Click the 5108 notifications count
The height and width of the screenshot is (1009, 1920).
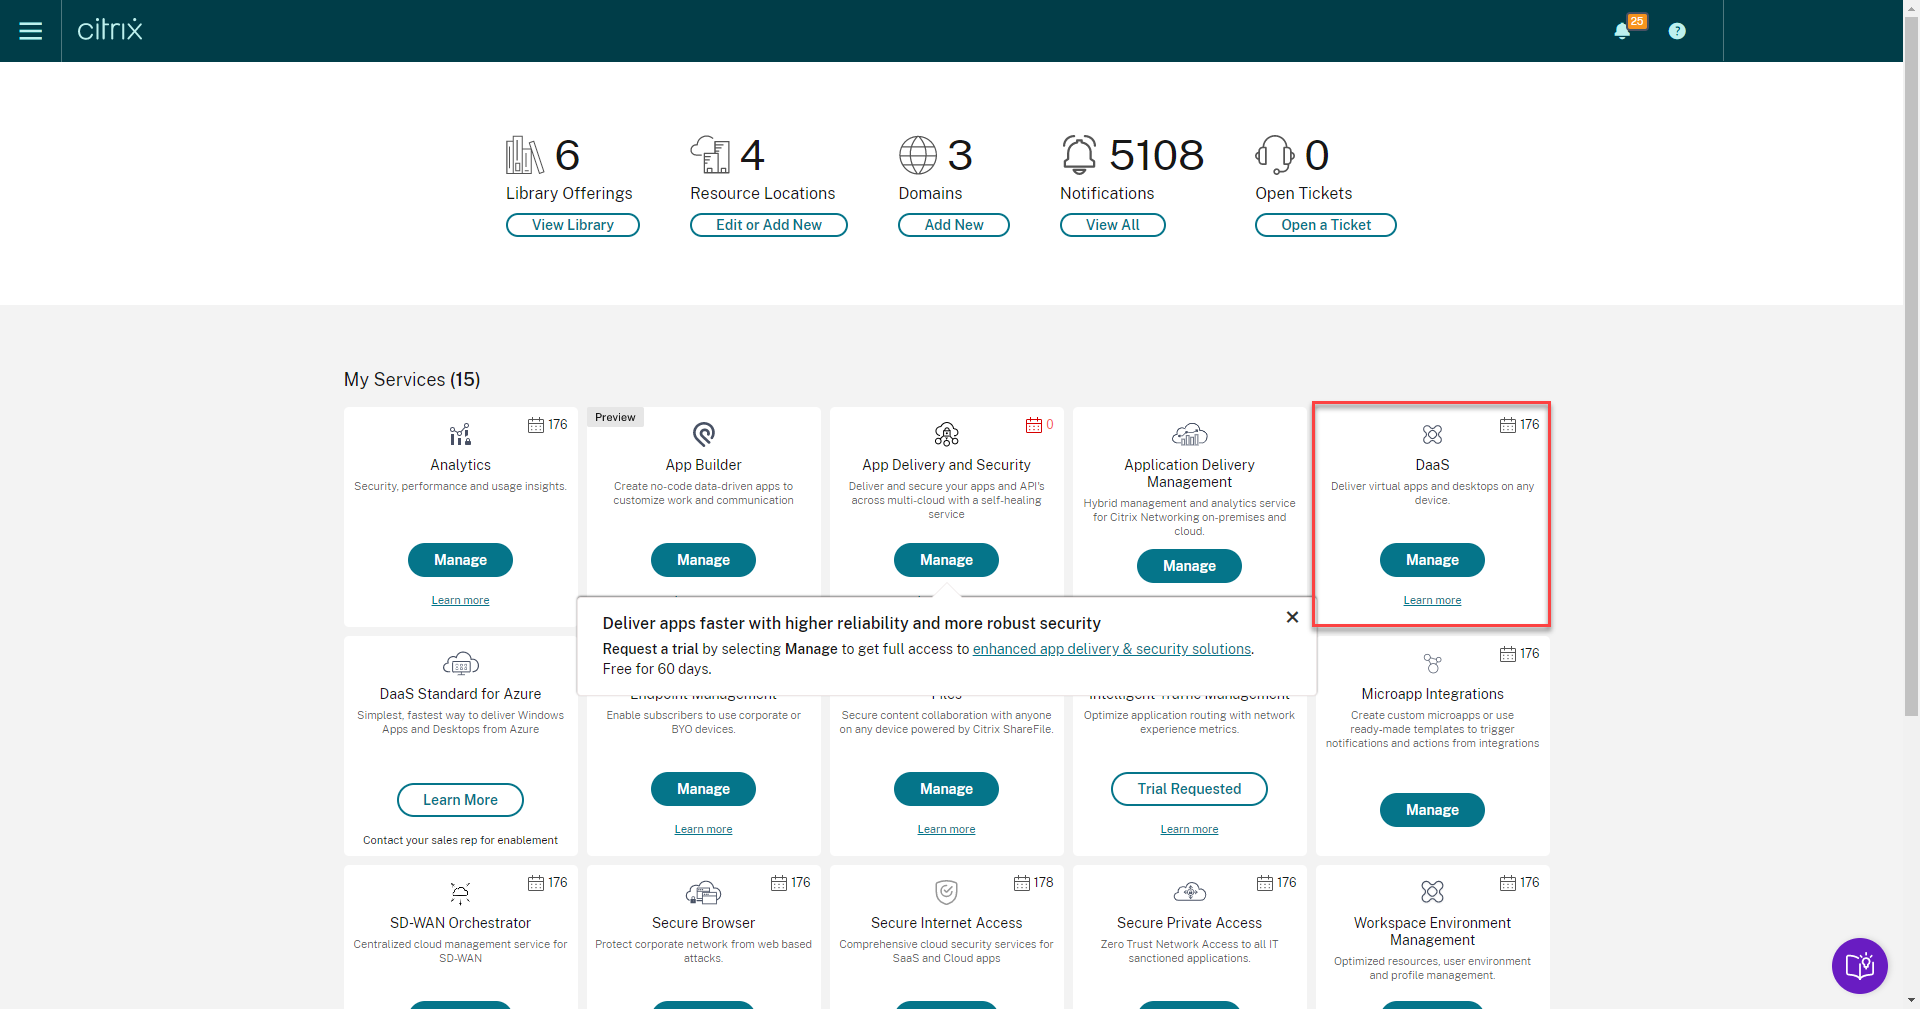[1157, 155]
